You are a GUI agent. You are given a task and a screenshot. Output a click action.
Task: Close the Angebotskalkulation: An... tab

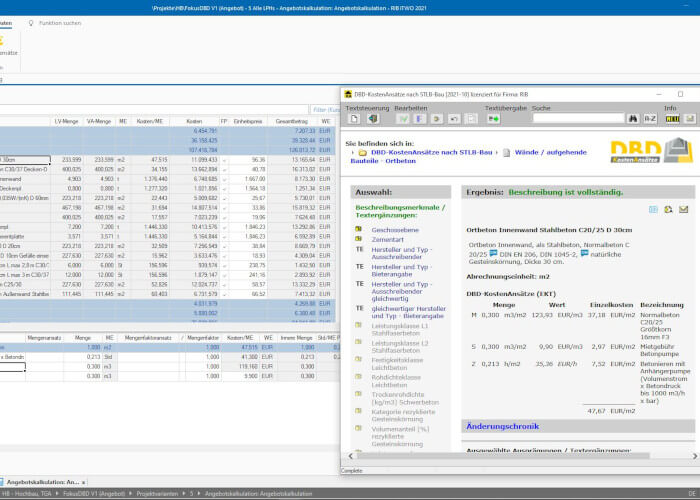pos(83,483)
